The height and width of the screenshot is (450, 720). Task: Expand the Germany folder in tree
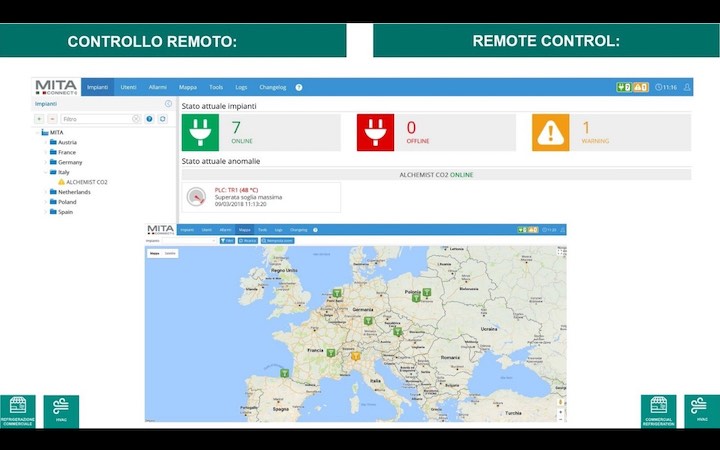coord(47,162)
